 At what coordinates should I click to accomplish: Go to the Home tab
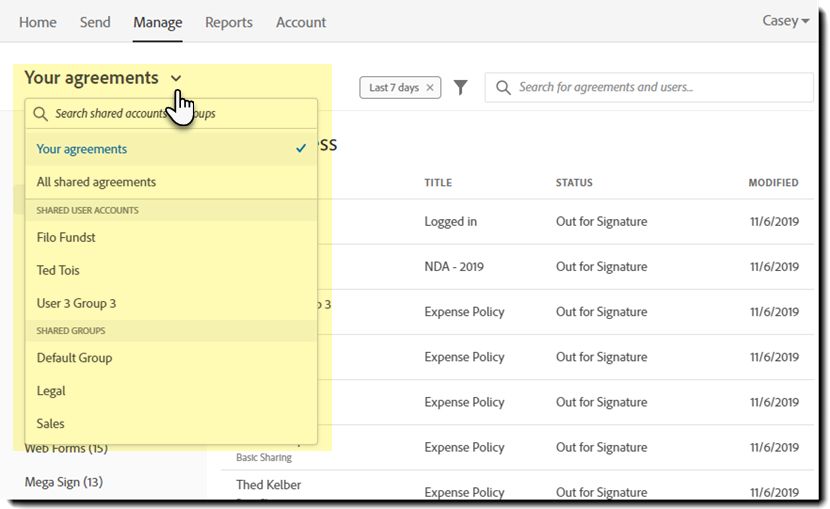point(38,22)
